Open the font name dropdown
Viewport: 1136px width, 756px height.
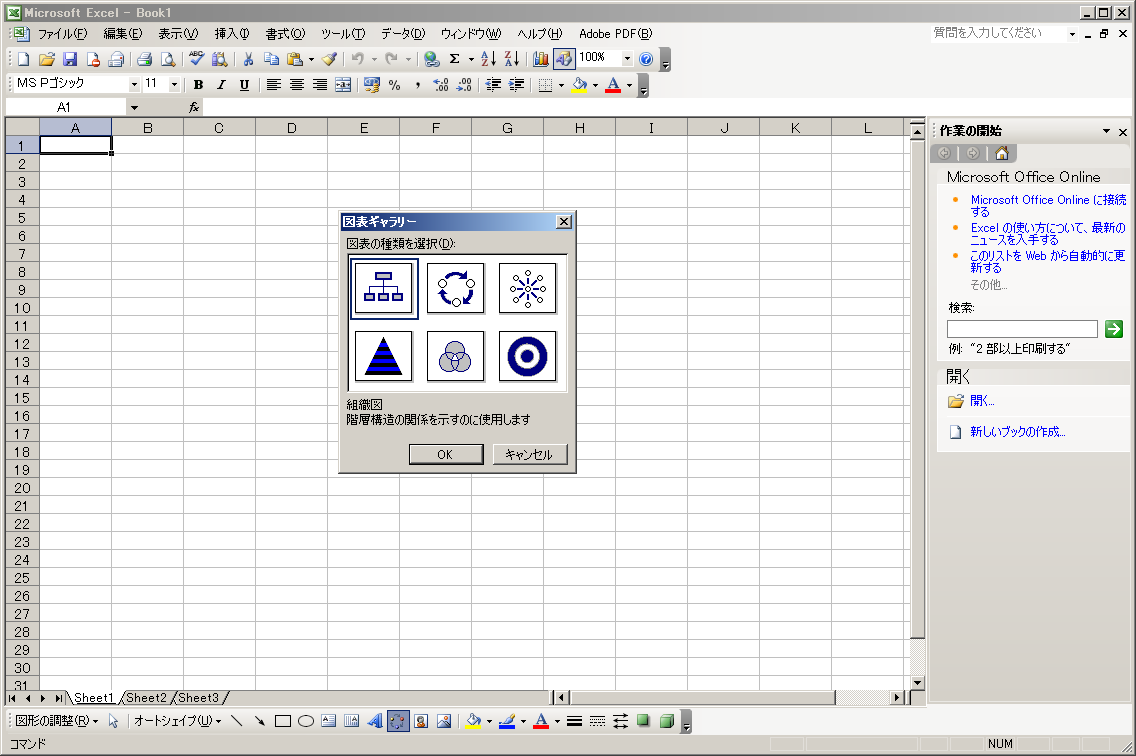pyautogui.click(x=134, y=85)
